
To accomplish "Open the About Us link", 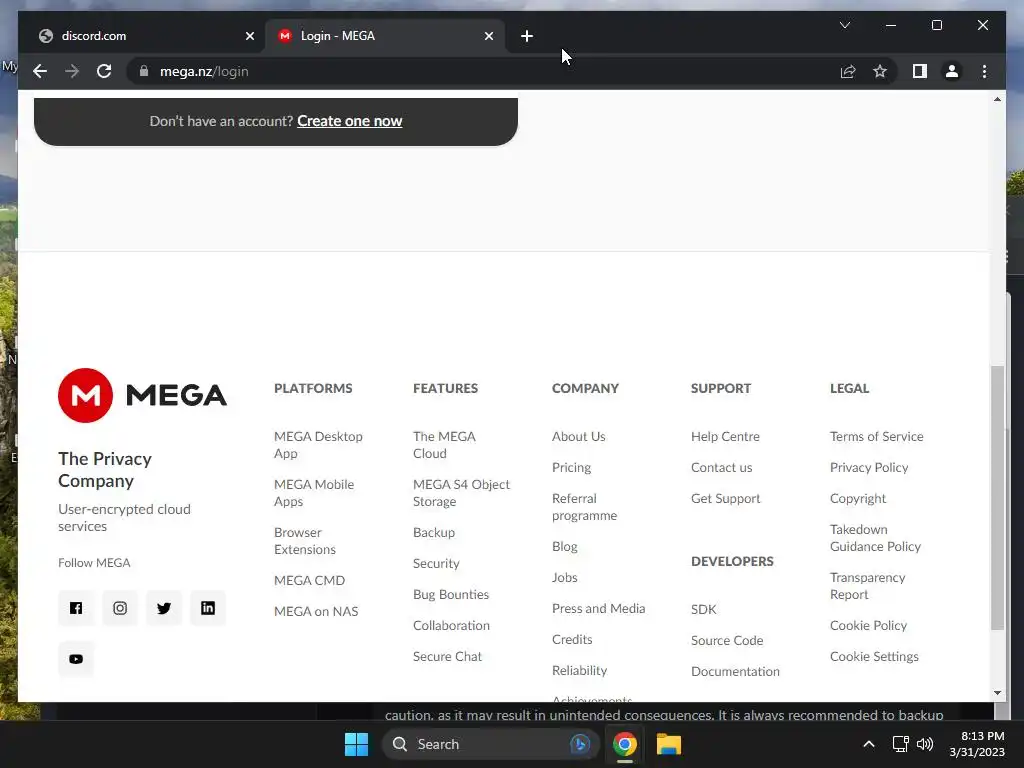I will pyautogui.click(x=579, y=436).
